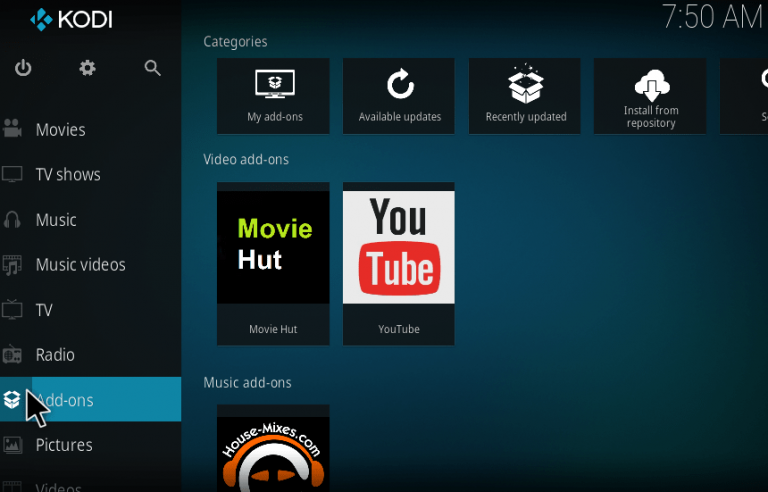Open settings via the gear icon
Image resolution: width=768 pixels, height=492 pixels.
[x=88, y=68]
